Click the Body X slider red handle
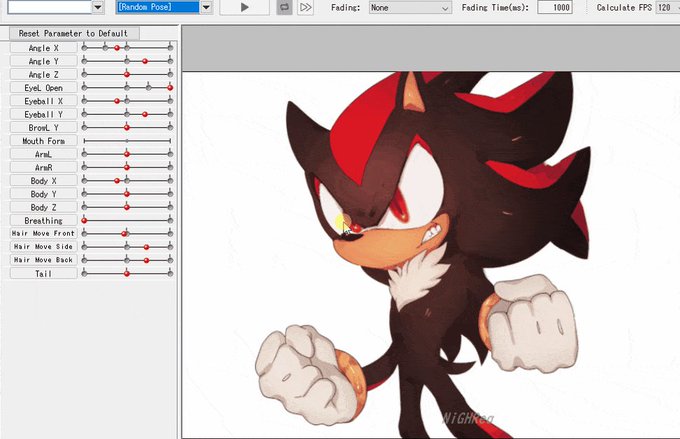The image size is (680, 439). click(x=117, y=180)
